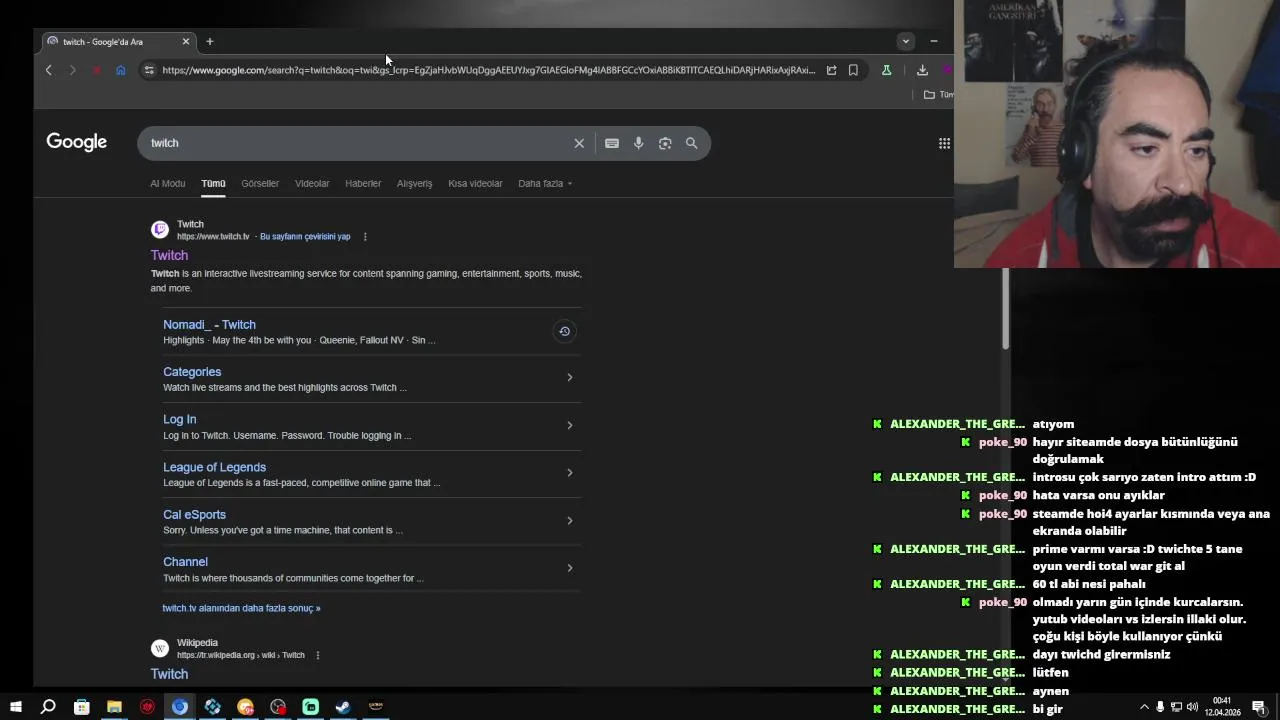Open the Haberler tab
Screen dimensions: 1280x720
[x=363, y=183]
